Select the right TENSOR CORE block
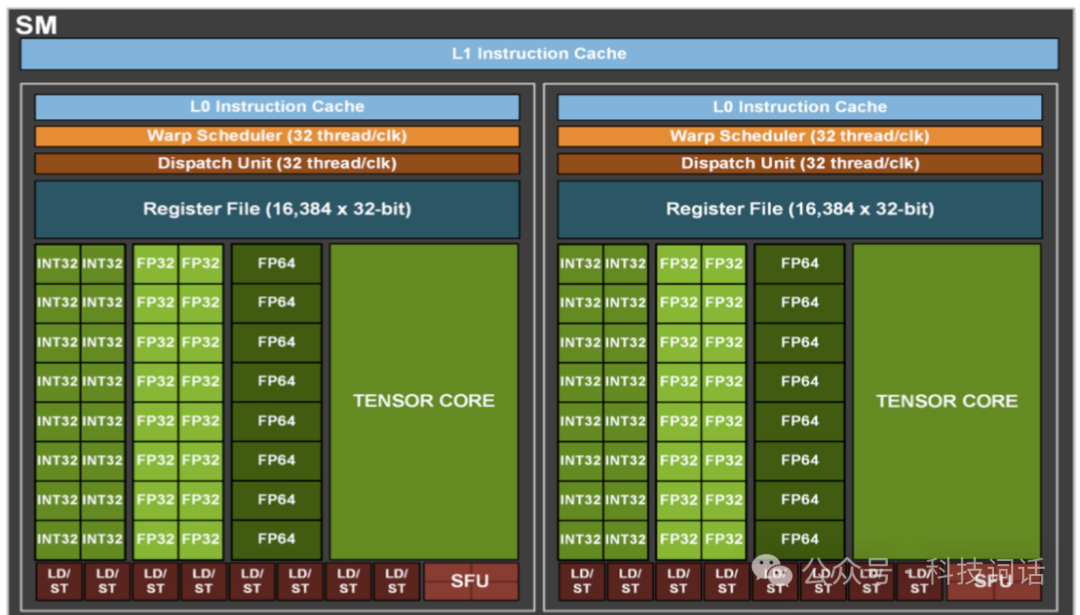The image size is (1080, 615). point(946,400)
